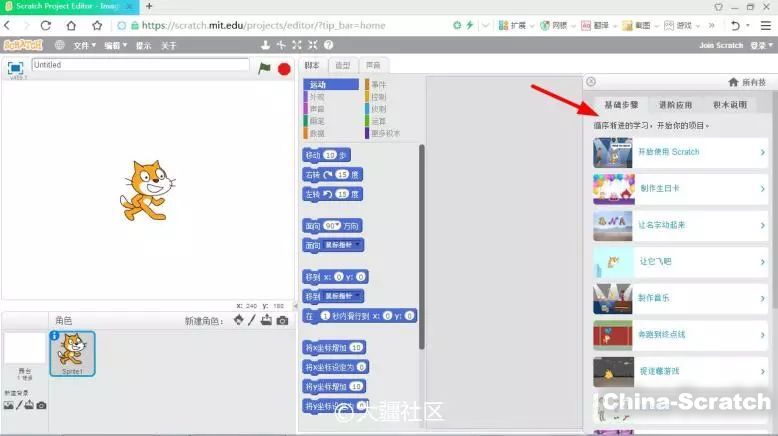
Task: Open the language globe menu
Action: click(x=60, y=45)
